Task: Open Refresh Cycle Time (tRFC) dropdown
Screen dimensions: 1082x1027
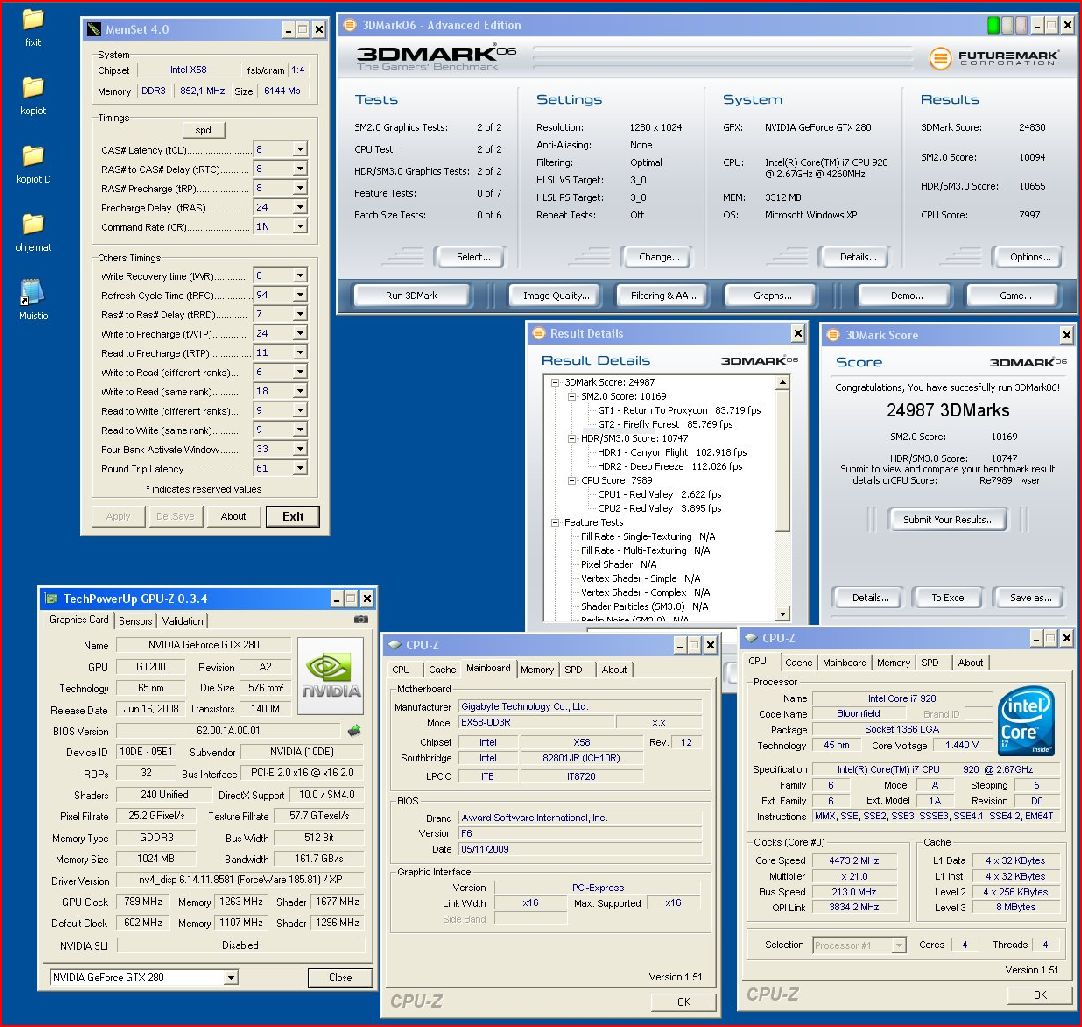Action: coord(299,295)
